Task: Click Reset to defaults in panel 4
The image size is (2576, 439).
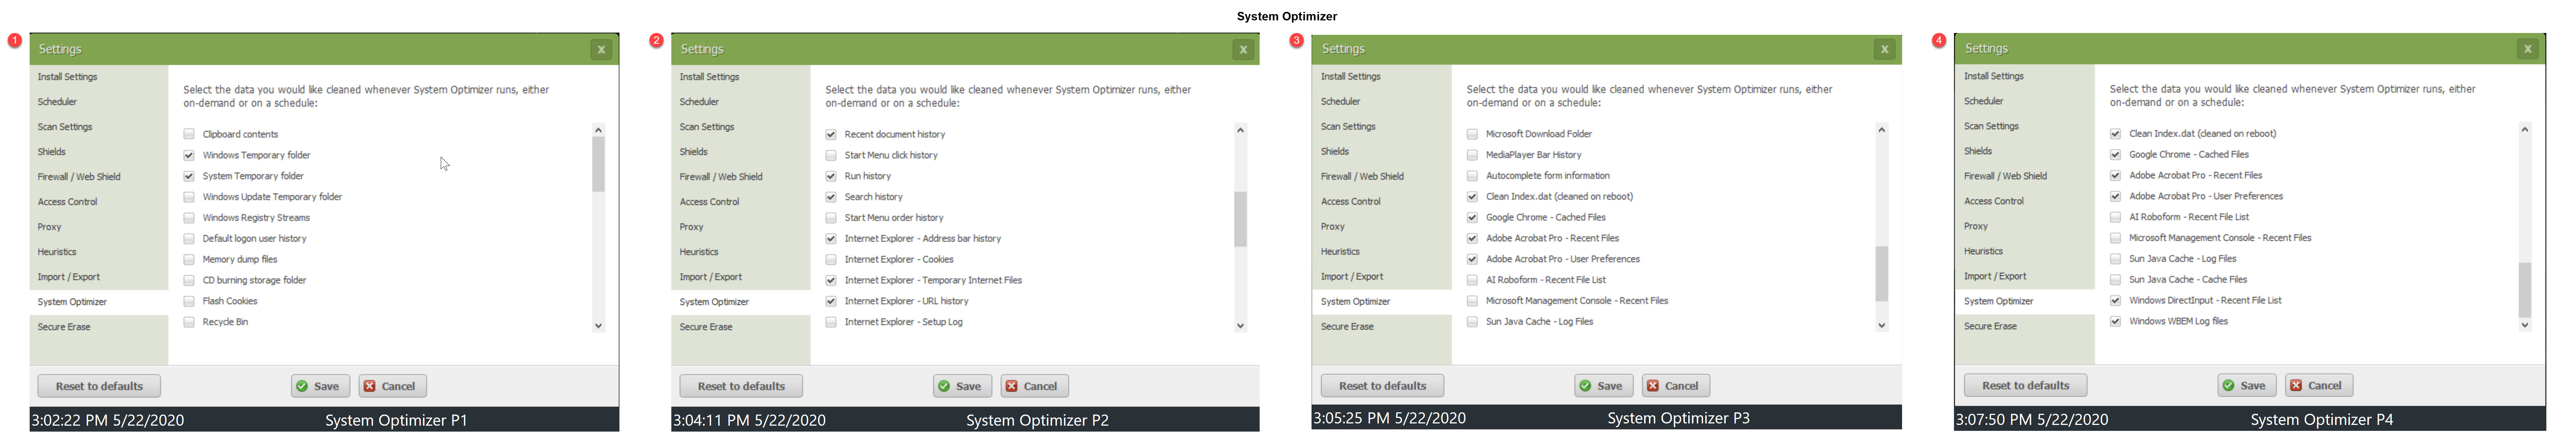Action: tap(2025, 385)
